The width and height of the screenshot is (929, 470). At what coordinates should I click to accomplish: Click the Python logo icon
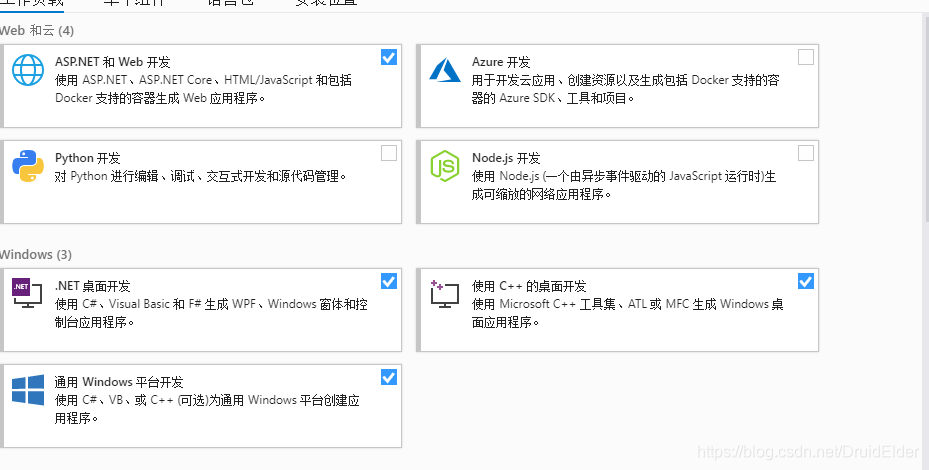(x=28, y=166)
